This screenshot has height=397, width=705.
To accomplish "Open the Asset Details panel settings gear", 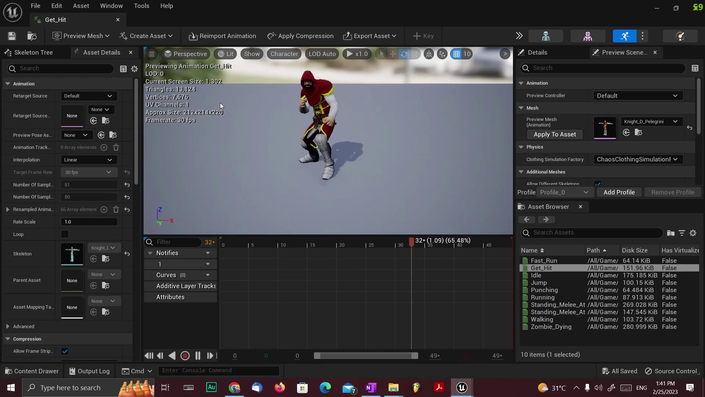I will [134, 69].
